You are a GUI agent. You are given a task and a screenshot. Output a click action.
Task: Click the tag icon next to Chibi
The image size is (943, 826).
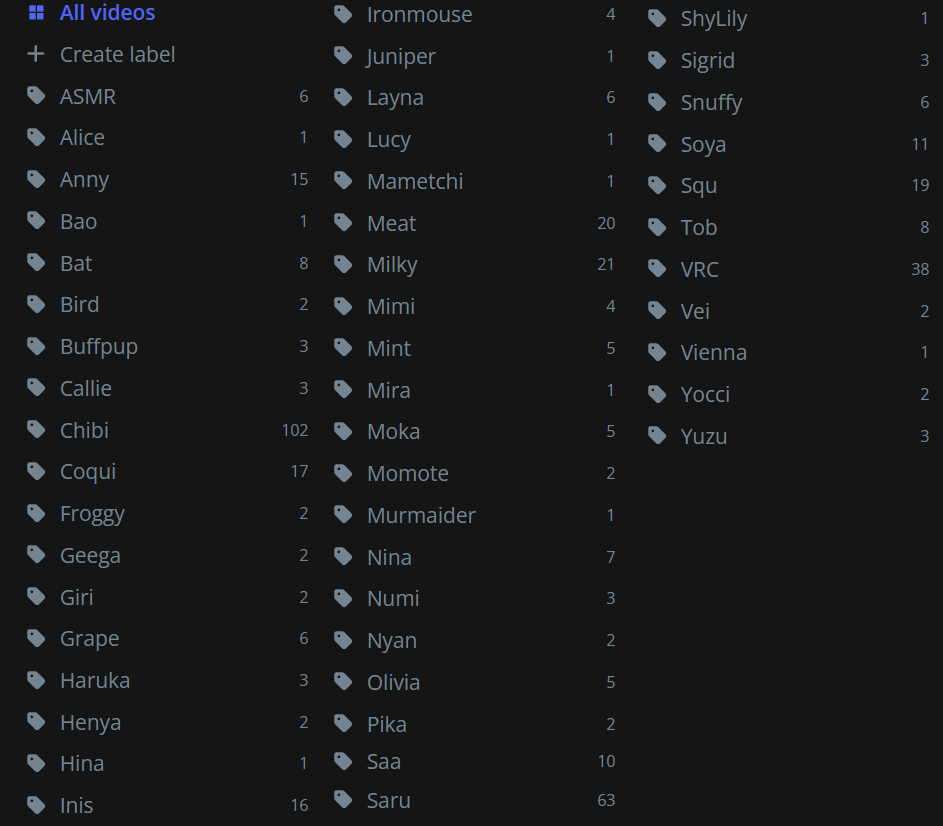point(36,430)
